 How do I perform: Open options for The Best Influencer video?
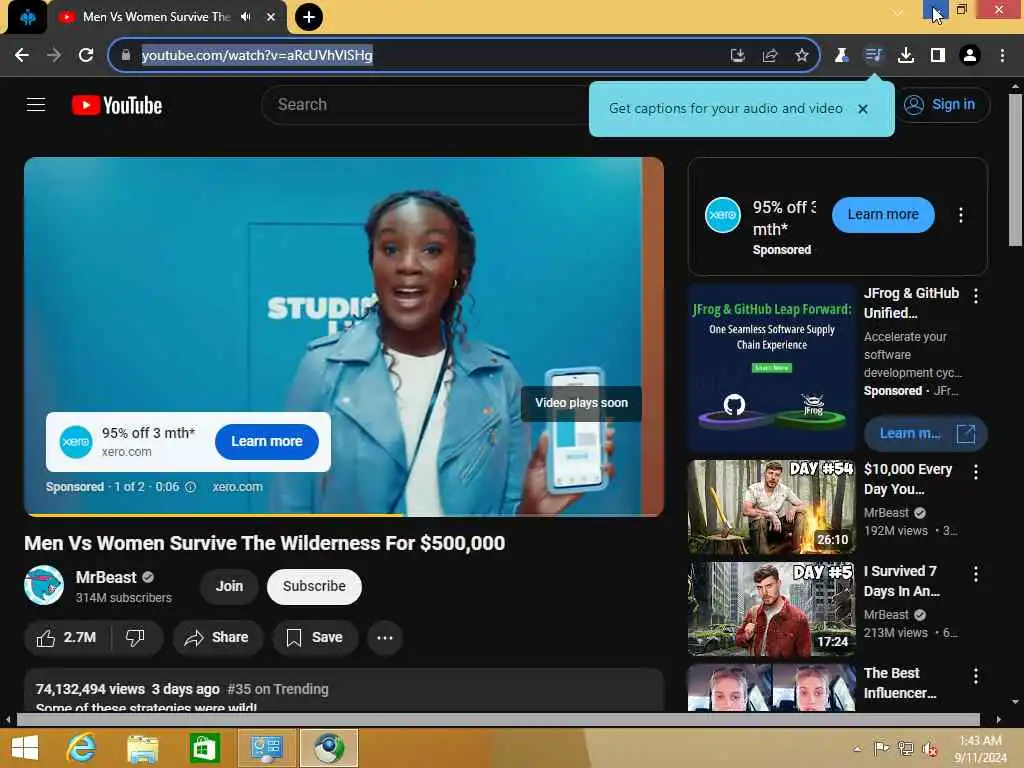click(976, 676)
